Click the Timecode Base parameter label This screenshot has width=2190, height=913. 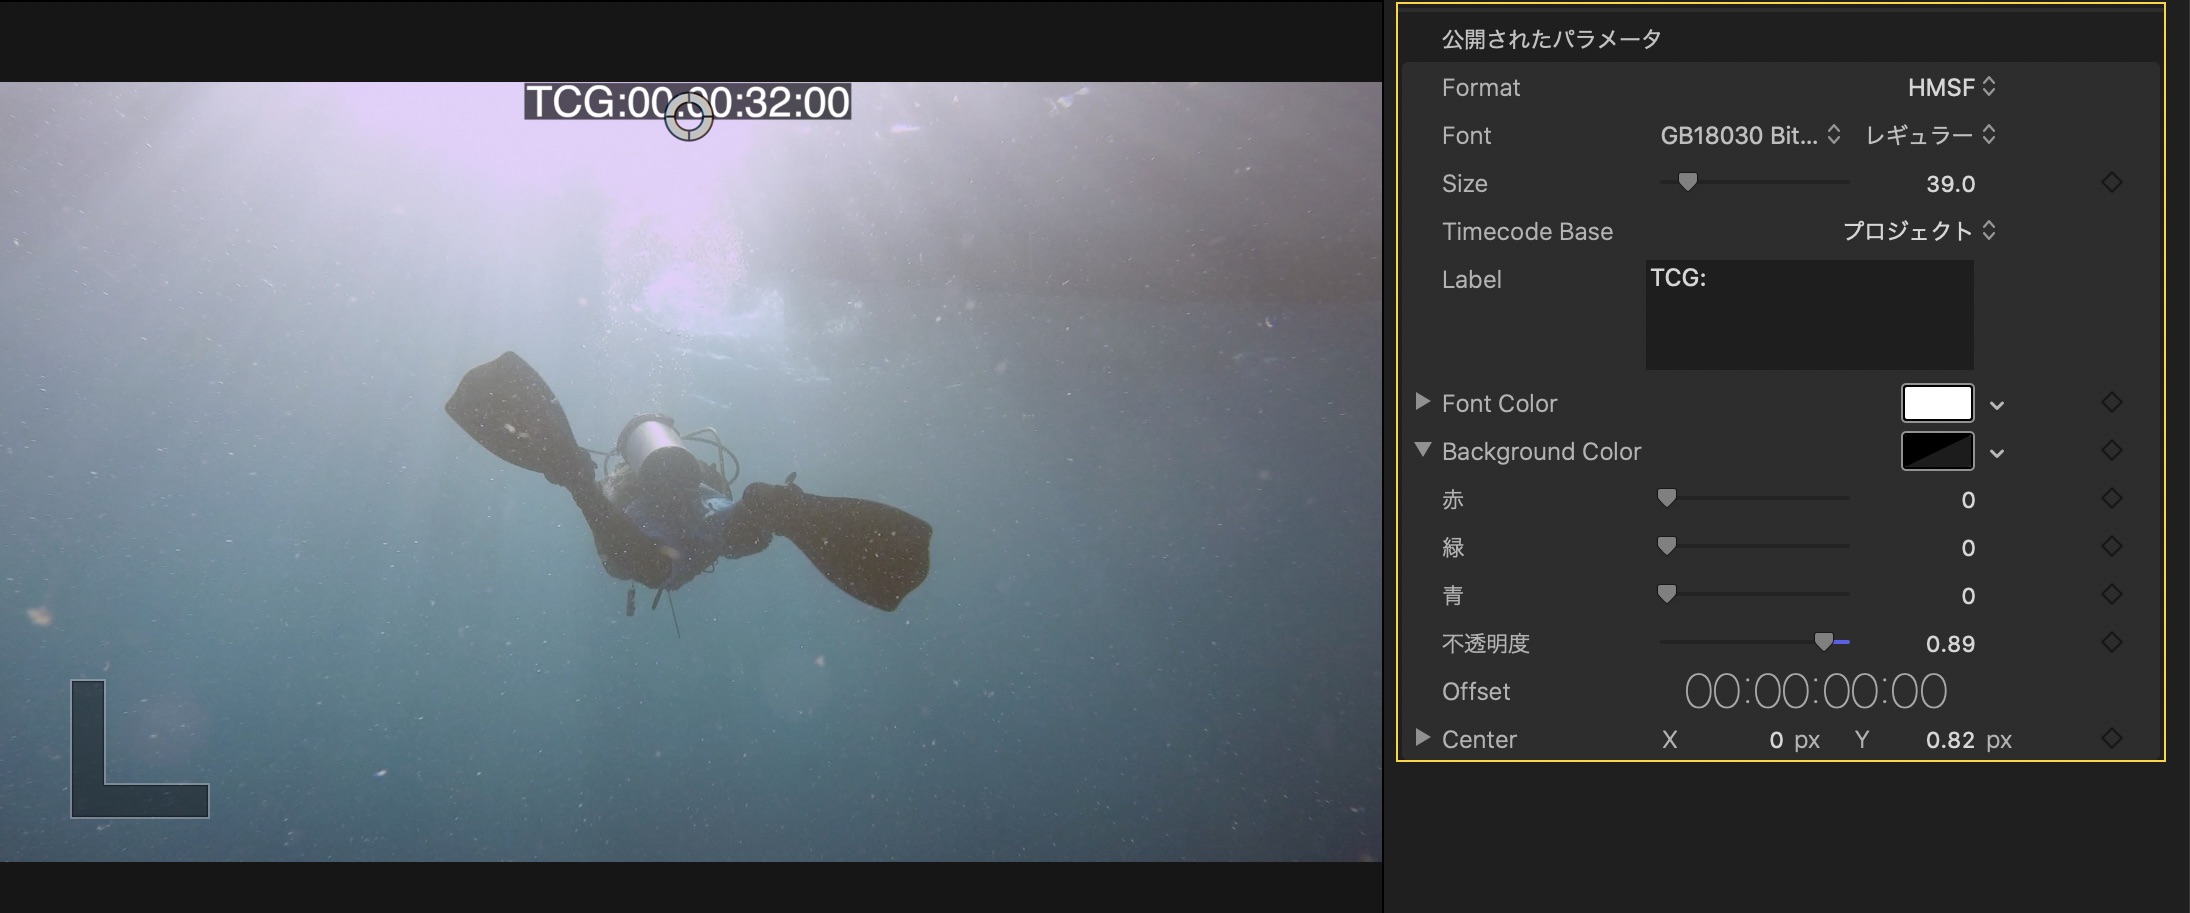coord(1527,232)
